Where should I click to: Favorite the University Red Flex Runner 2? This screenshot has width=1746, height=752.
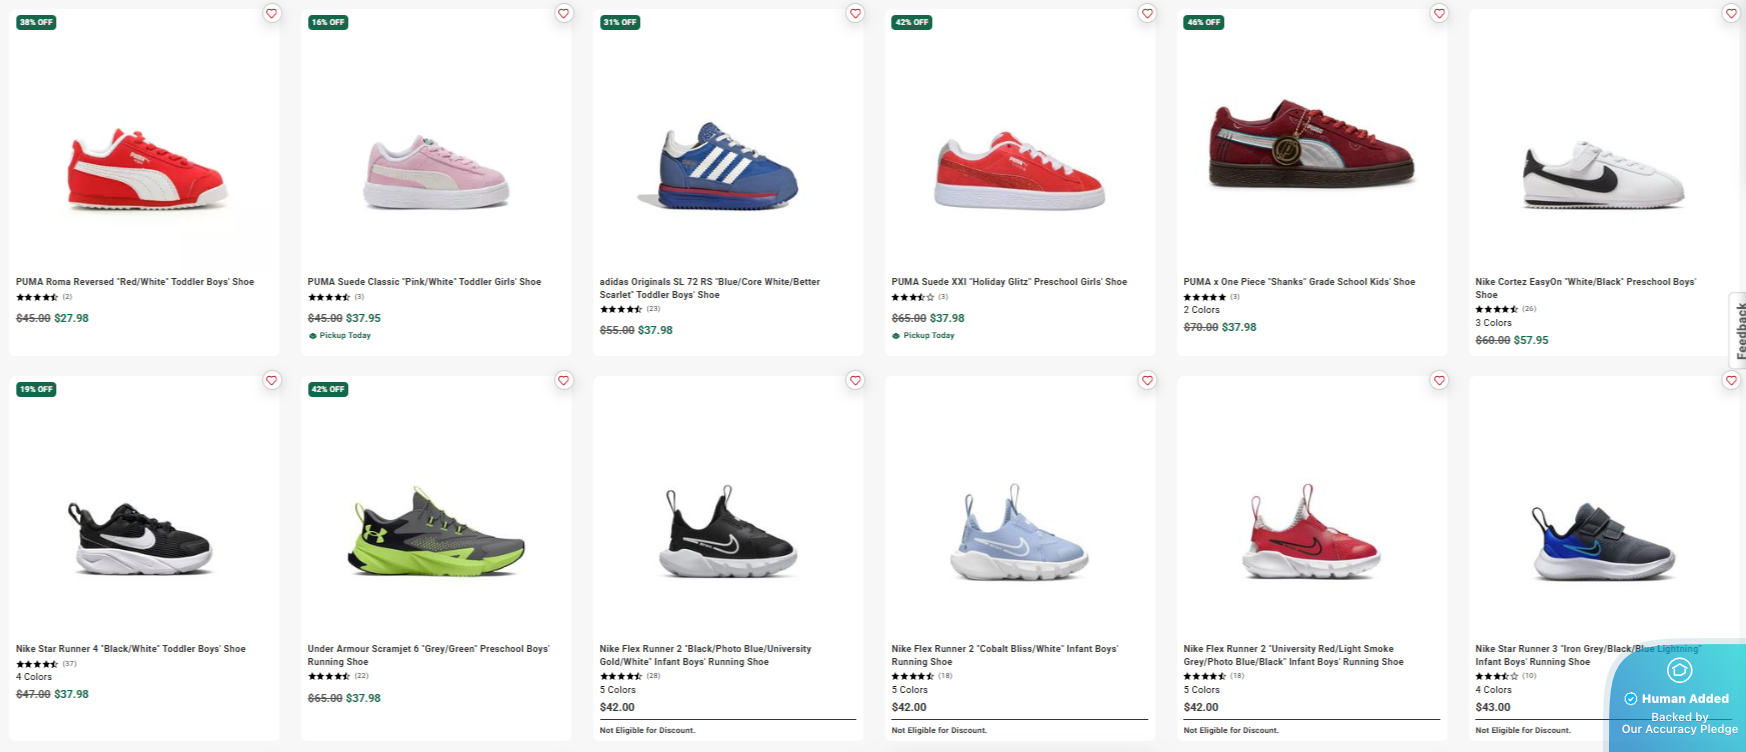1439,381
